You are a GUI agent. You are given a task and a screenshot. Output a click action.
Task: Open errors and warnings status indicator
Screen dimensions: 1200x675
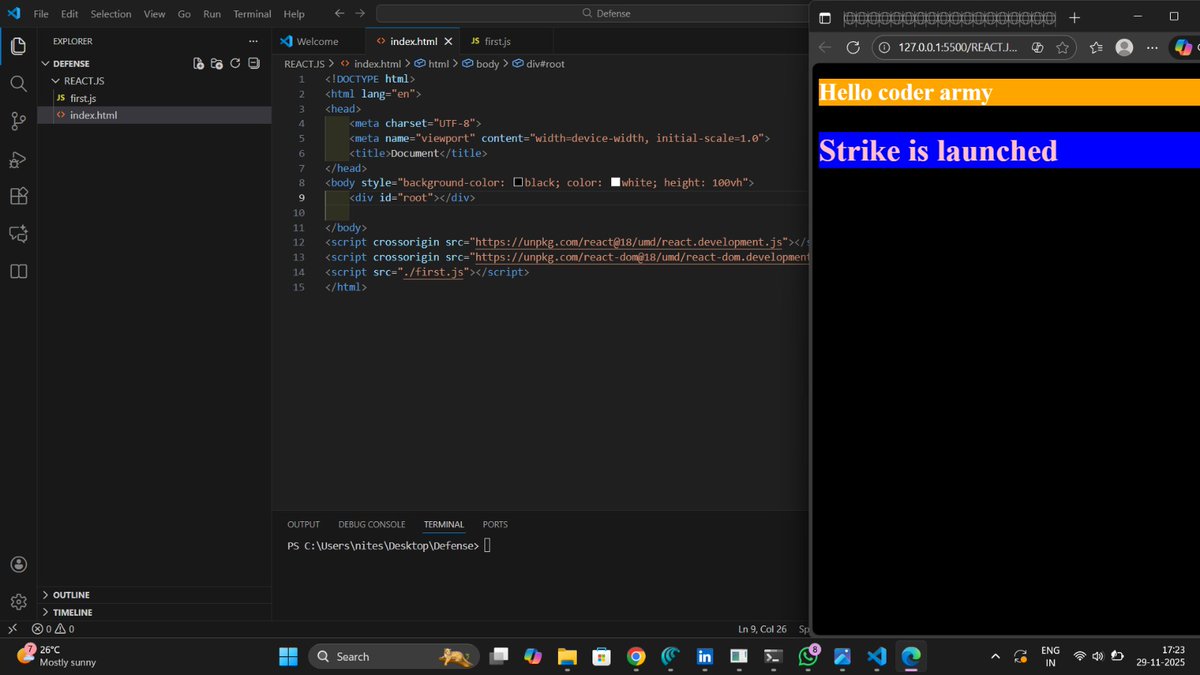tap(53, 629)
